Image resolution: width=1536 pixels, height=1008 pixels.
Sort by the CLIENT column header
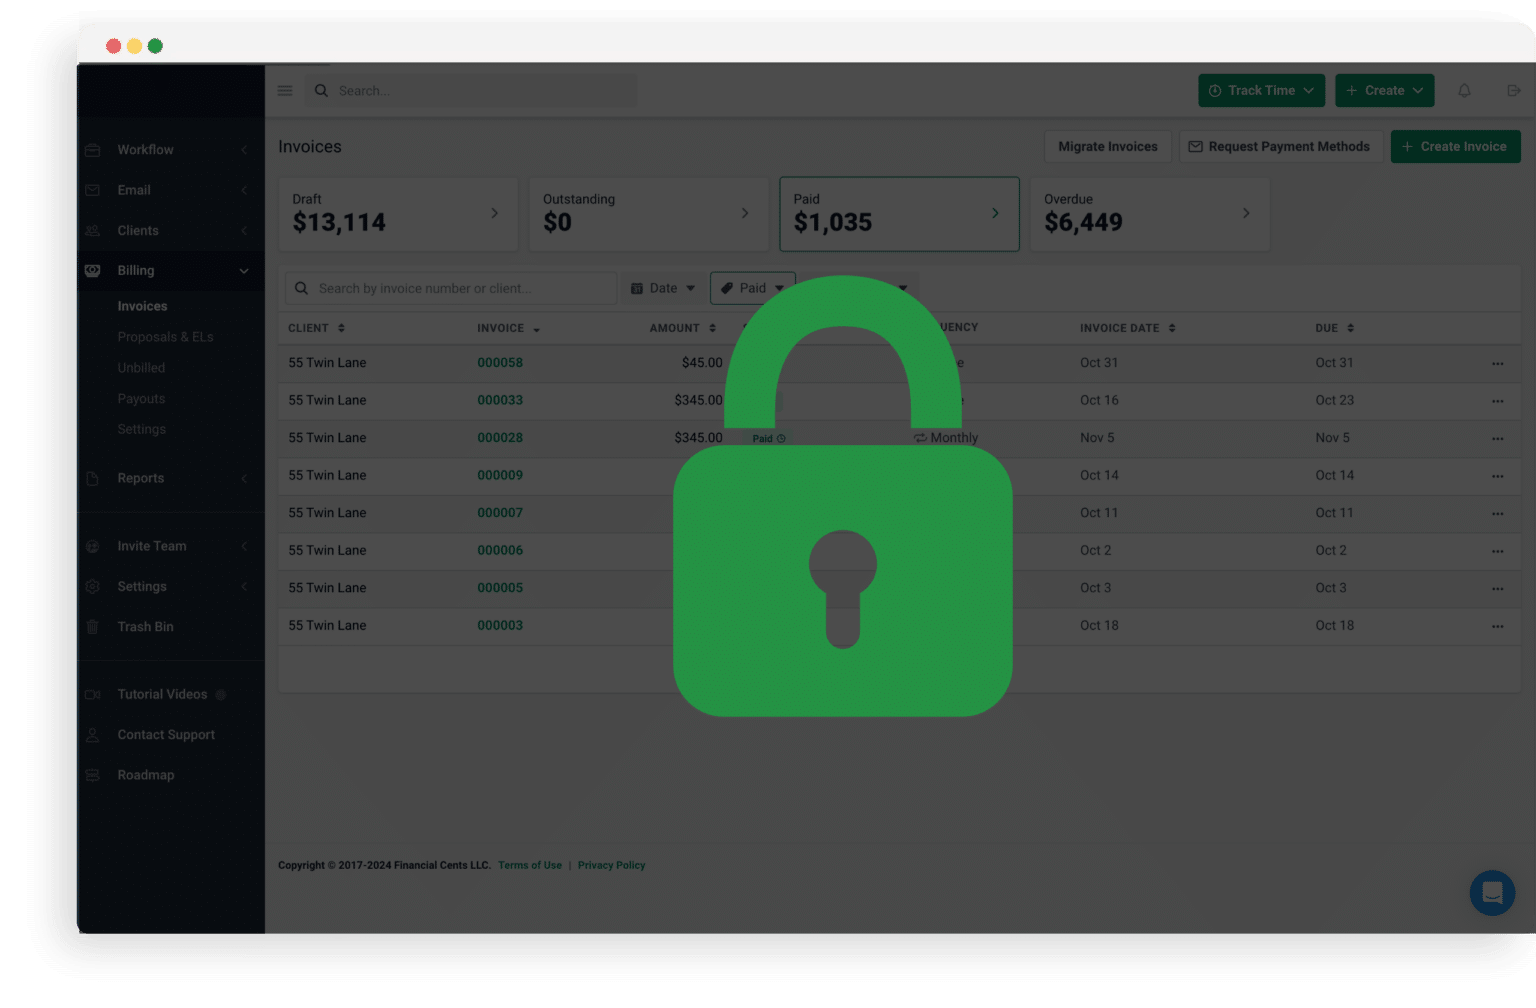point(316,328)
